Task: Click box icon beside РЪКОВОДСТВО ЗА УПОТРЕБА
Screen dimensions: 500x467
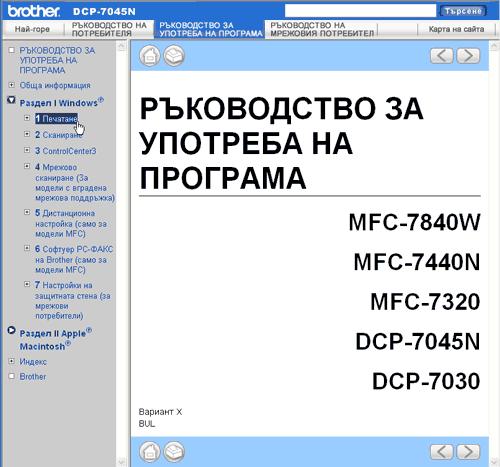Action: (x=11, y=50)
